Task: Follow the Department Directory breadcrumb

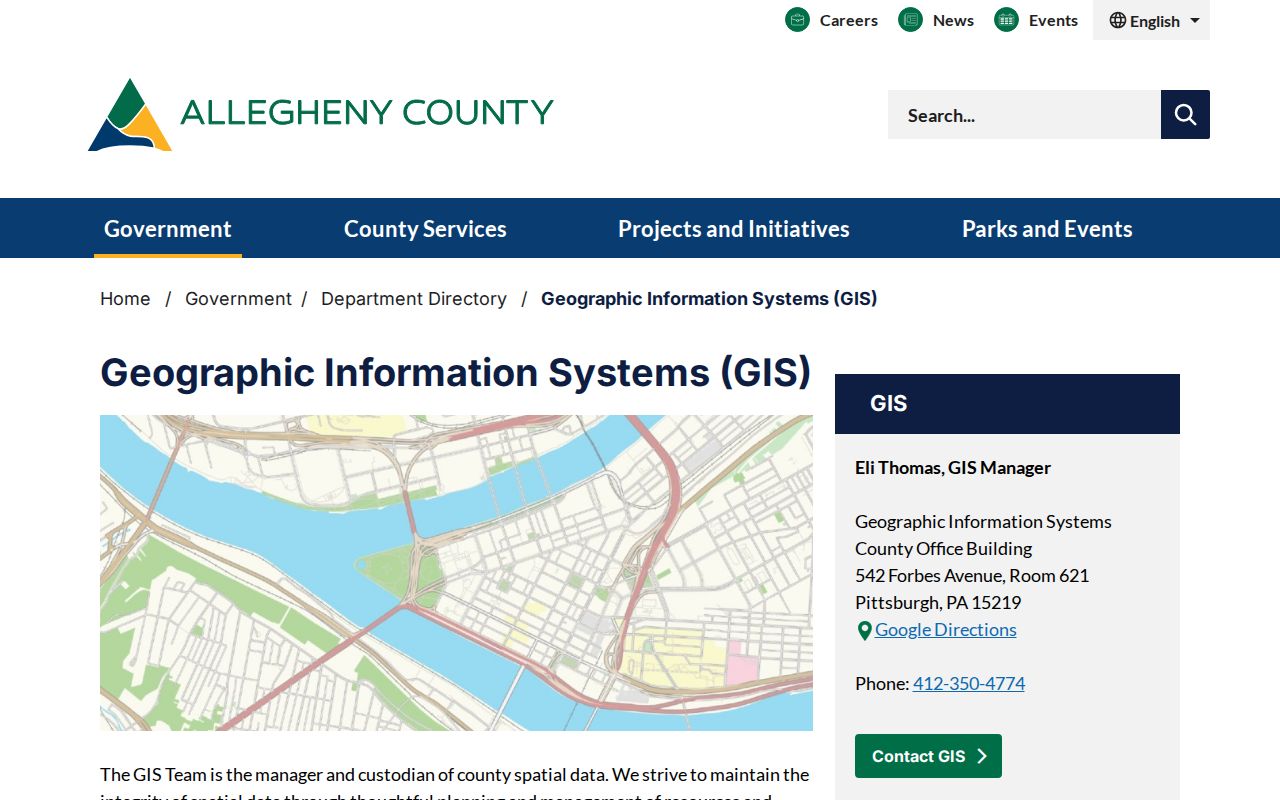Action: 414,299
